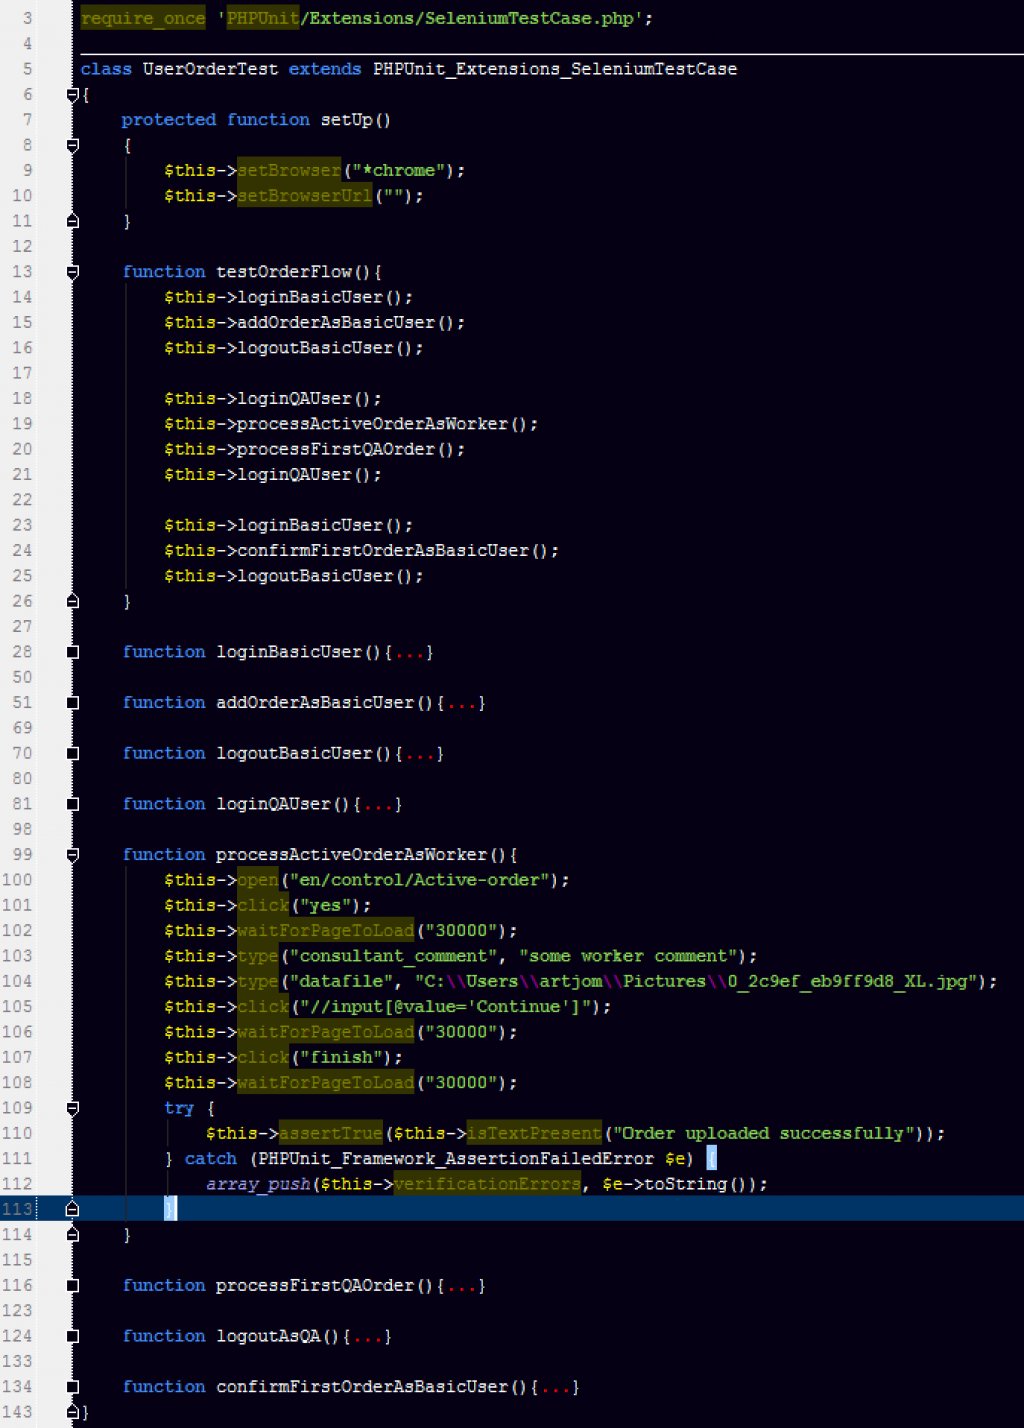This screenshot has width=1024, height=1428.
Task: Collapse the testOrderFlow function block
Action: 72,272
